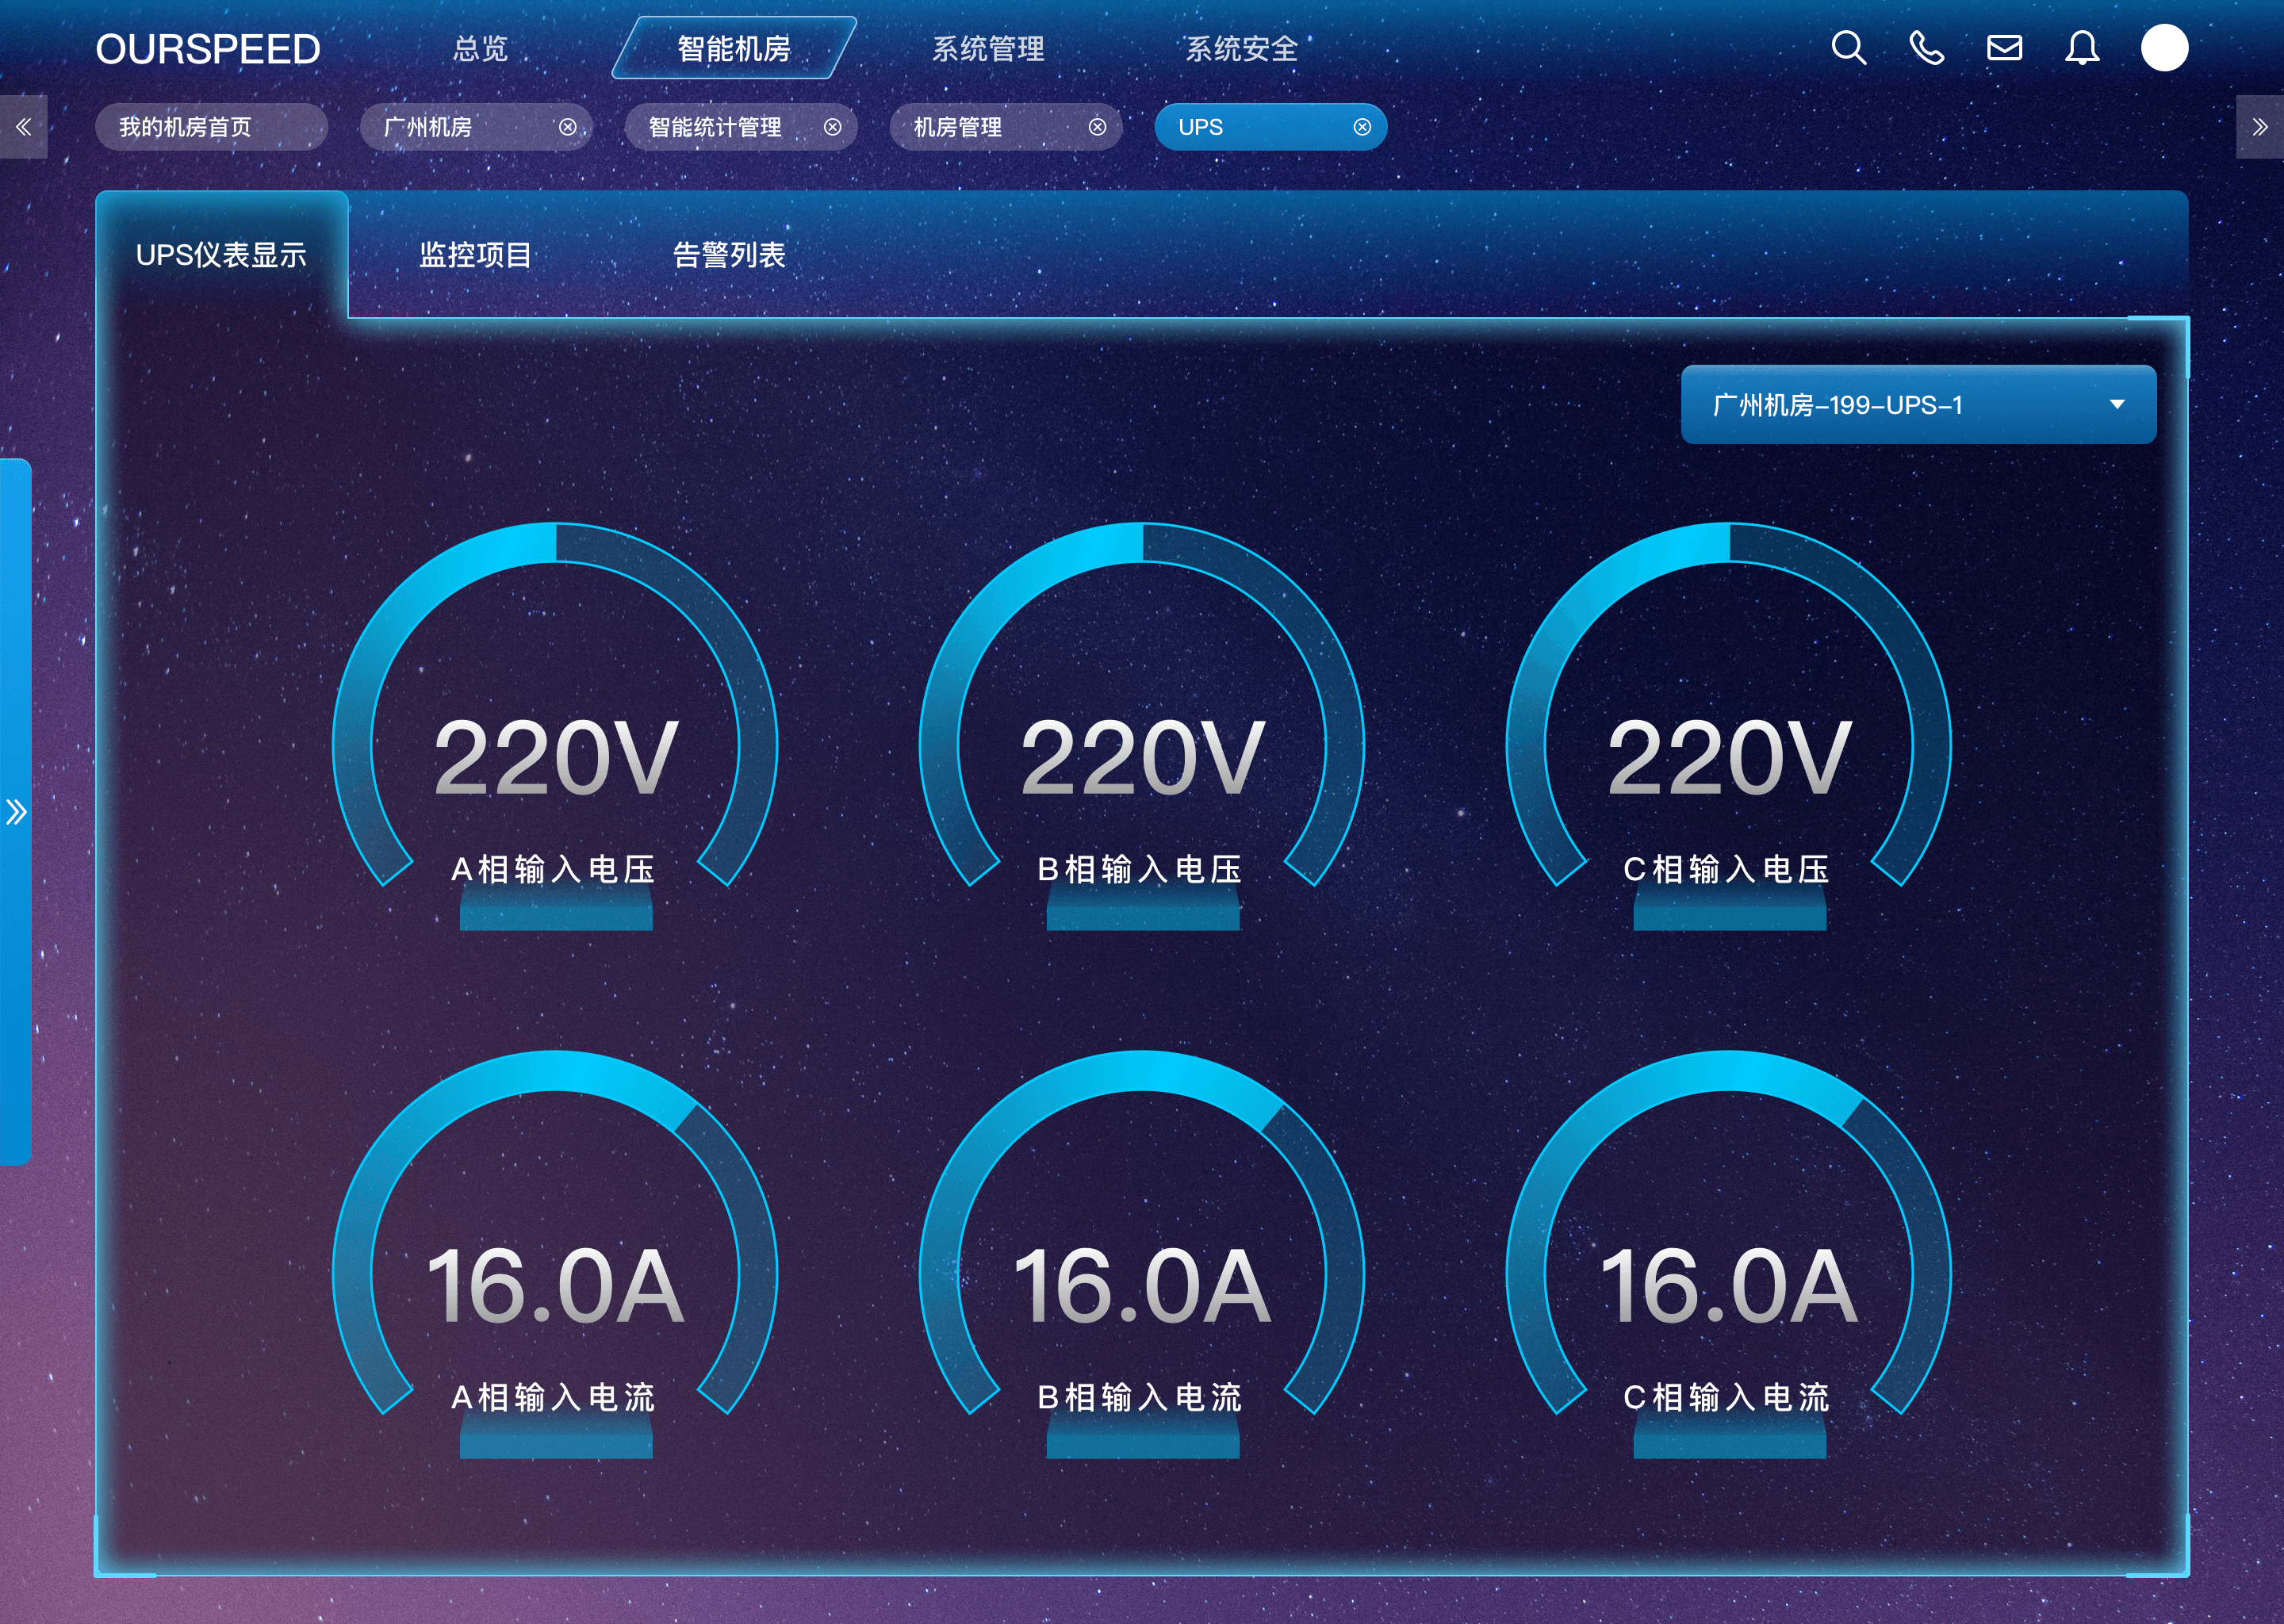This screenshot has height=1624, width=2284.
Task: Switch to the 监控项目 tab
Action: click(x=475, y=255)
